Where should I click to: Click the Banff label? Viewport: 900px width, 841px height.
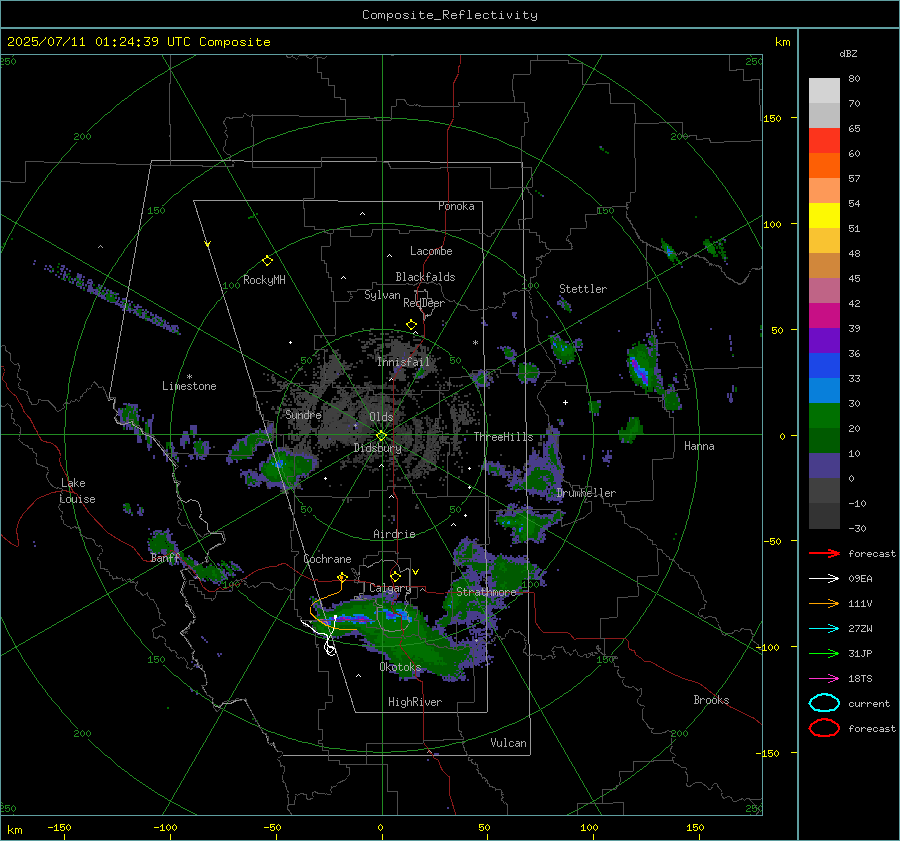point(165,558)
